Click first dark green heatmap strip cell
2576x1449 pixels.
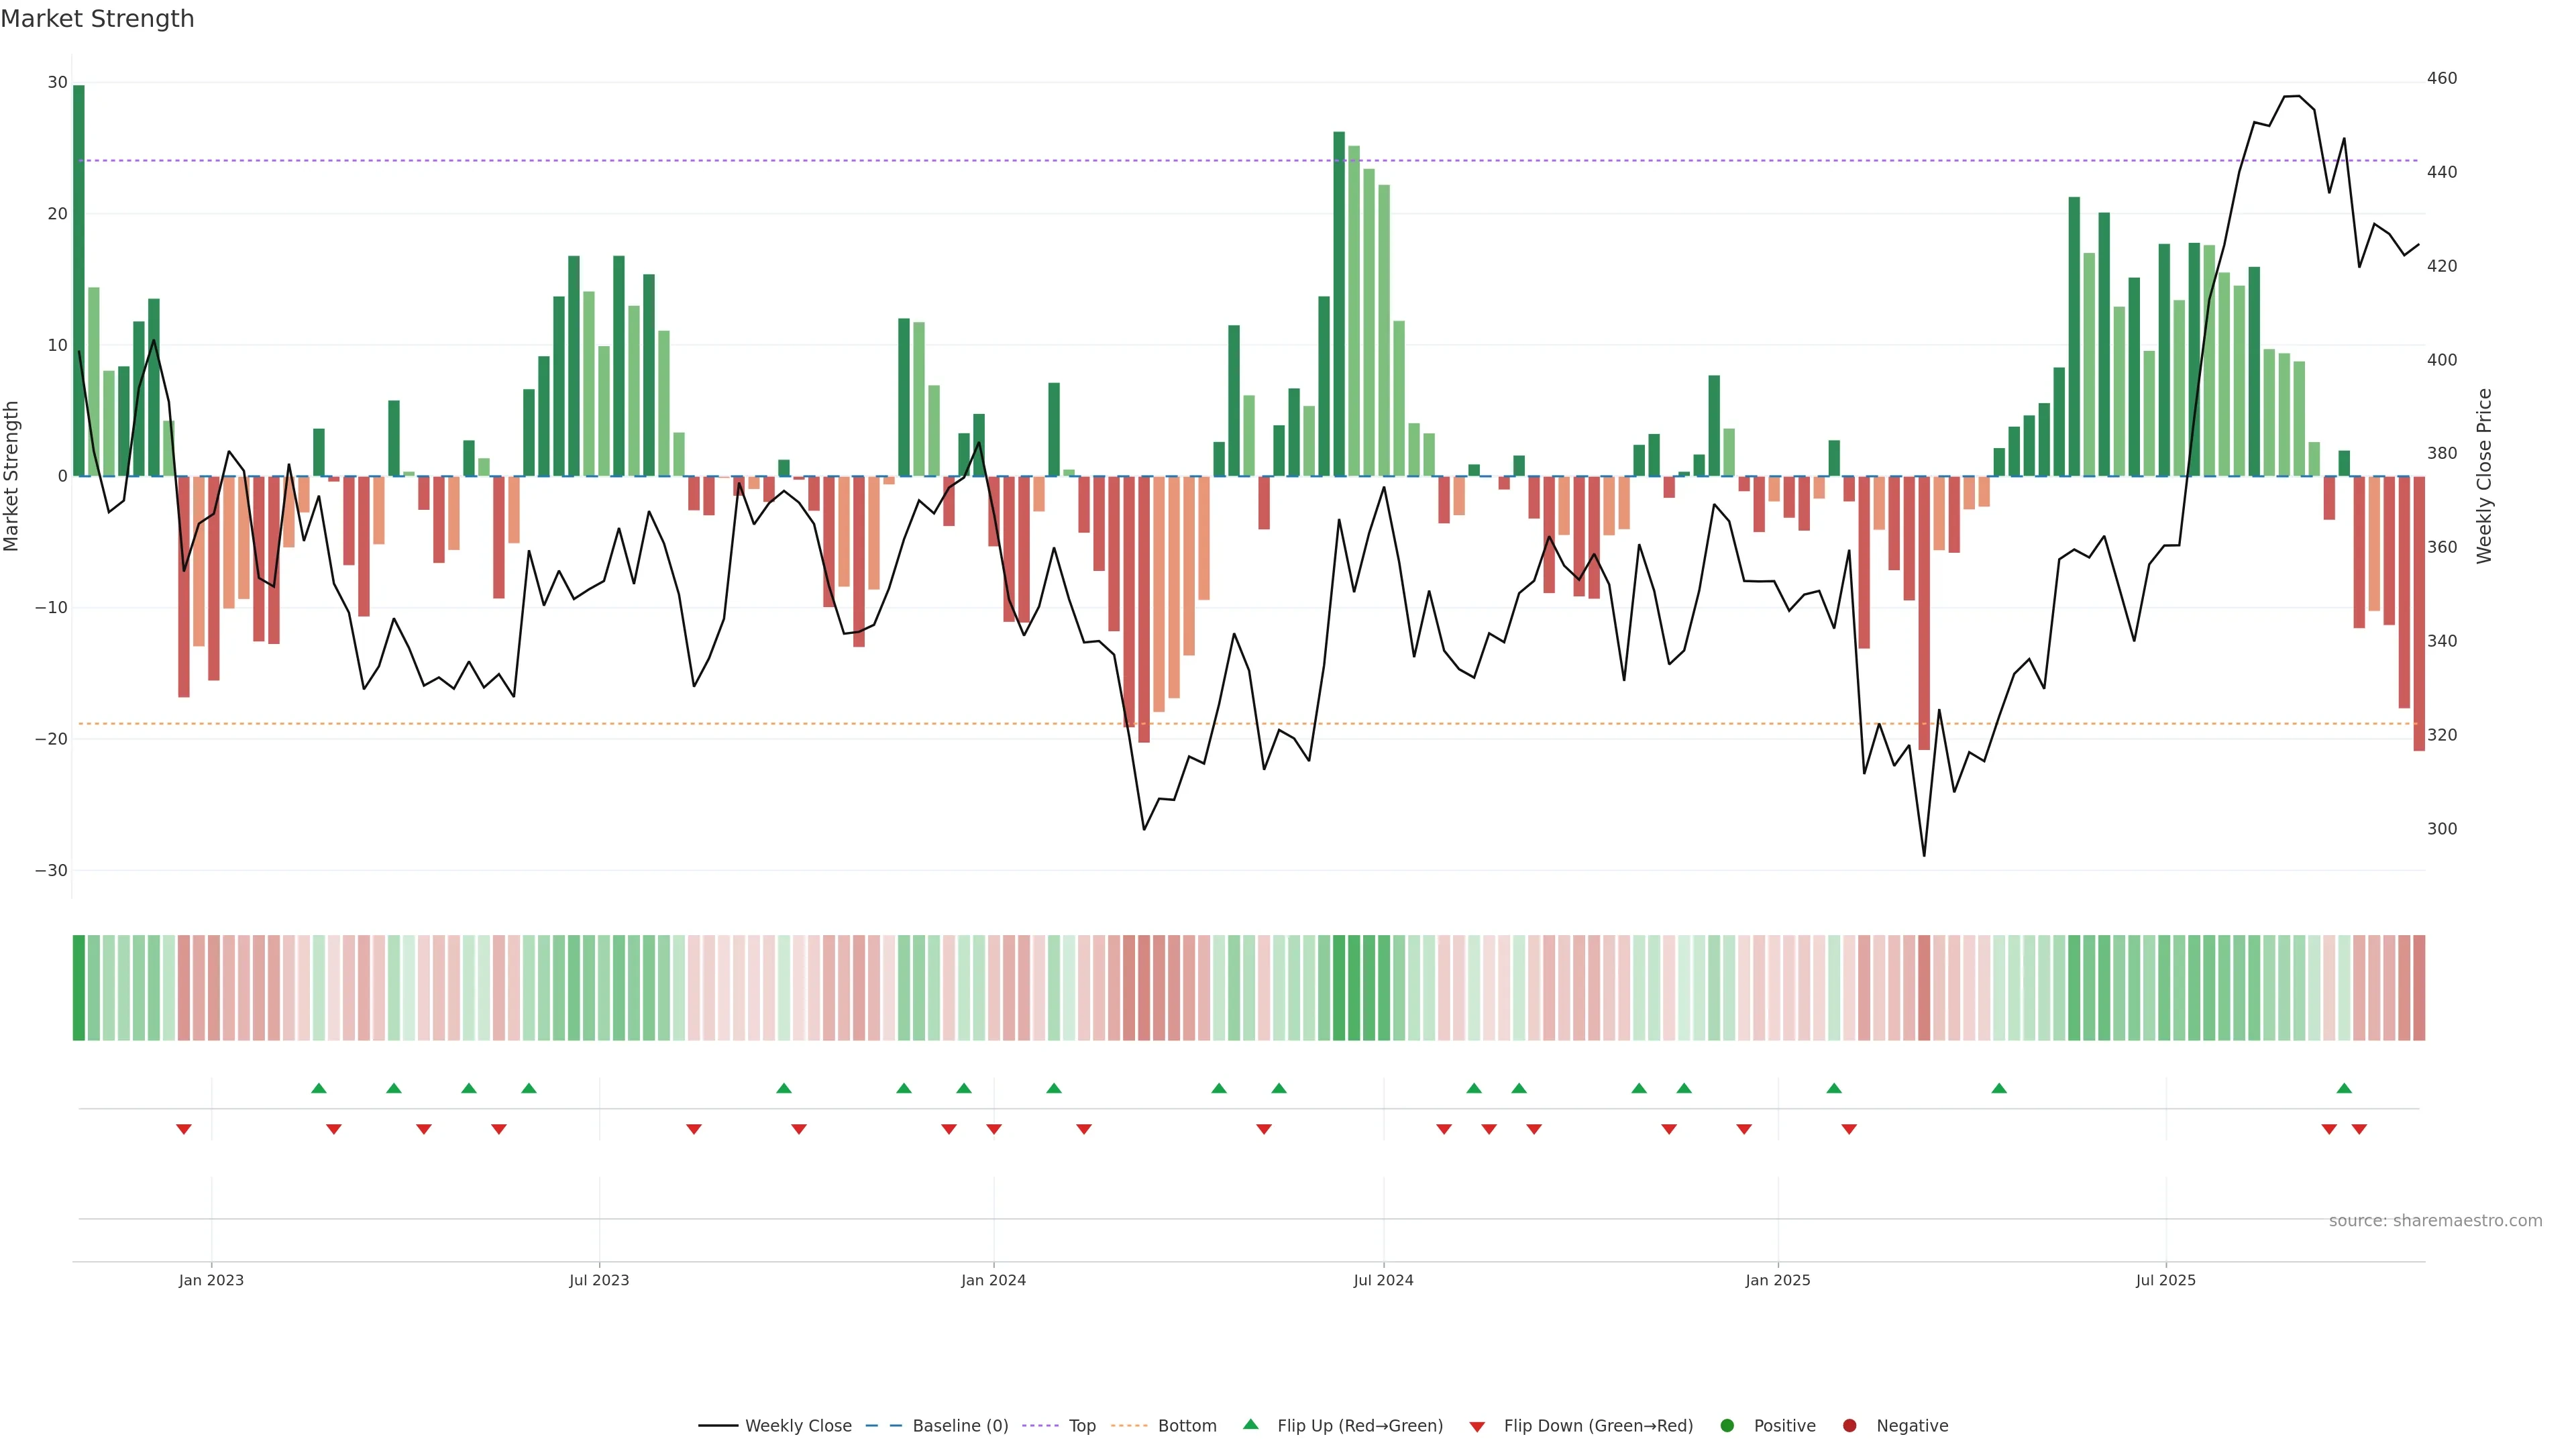[79, 988]
